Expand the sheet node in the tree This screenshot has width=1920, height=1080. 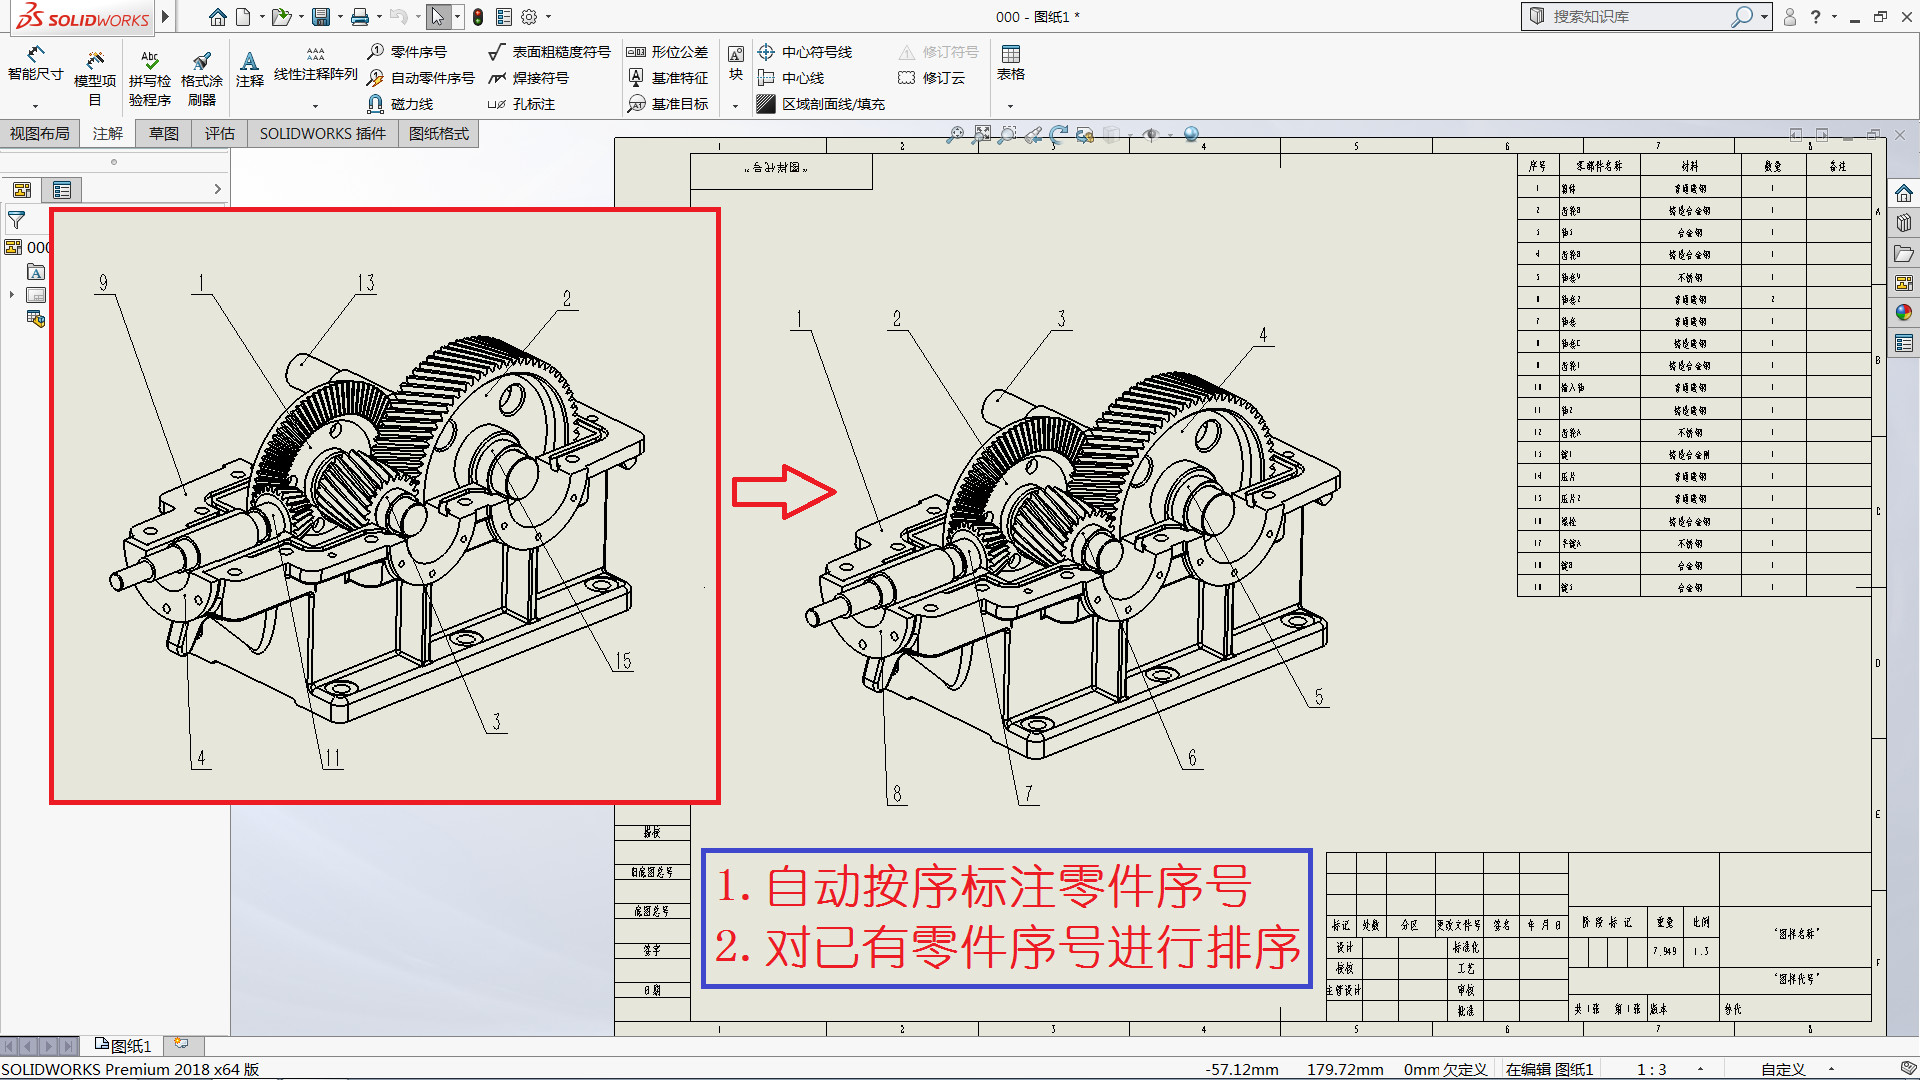(x=12, y=295)
